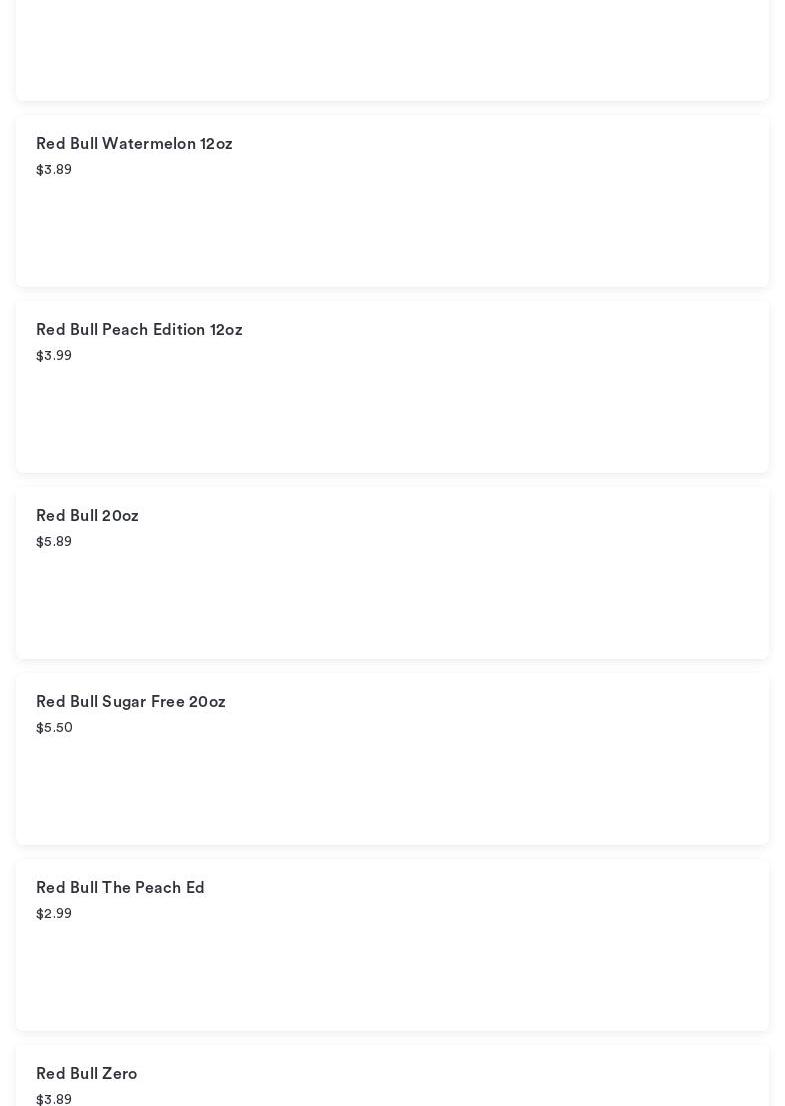
Task: Click the $3.99 price on the Peach Edition card
Action: tap(54, 356)
